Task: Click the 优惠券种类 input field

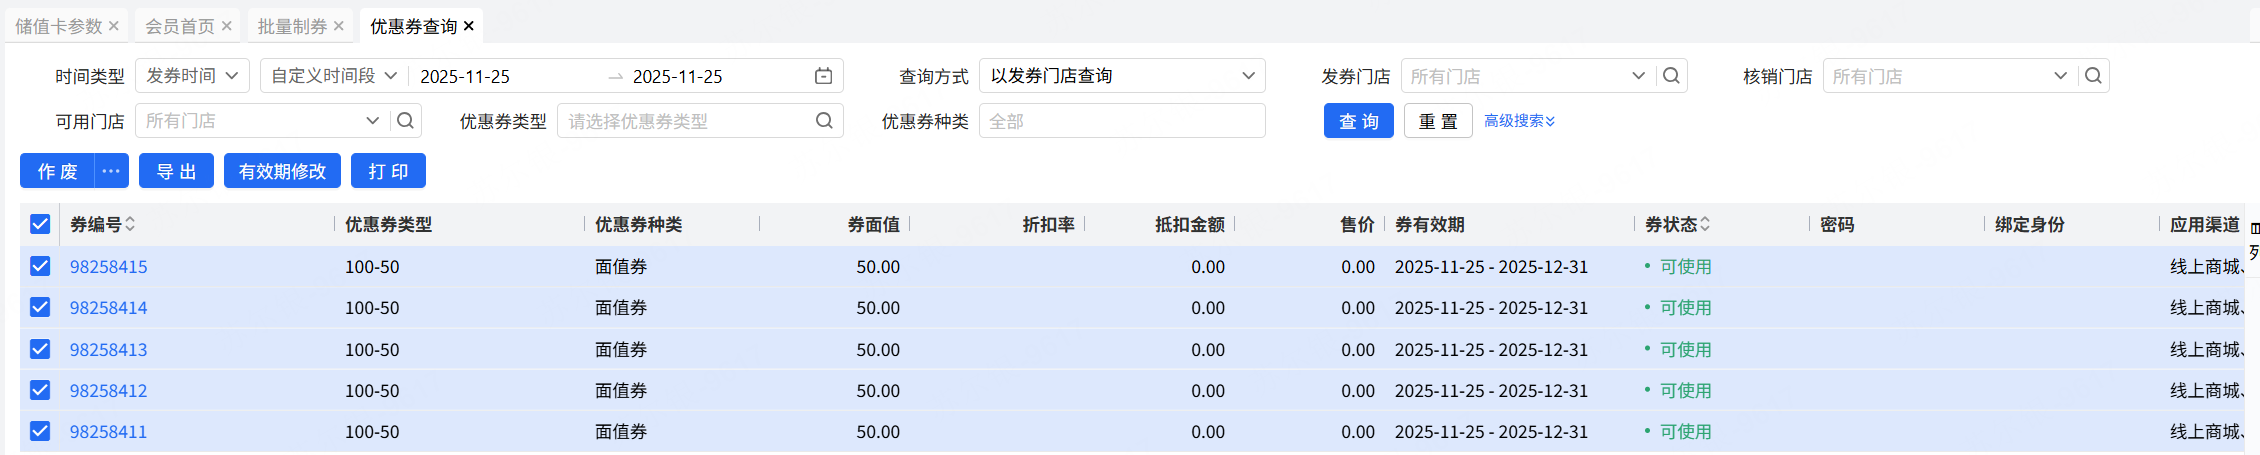Action: tap(1122, 121)
